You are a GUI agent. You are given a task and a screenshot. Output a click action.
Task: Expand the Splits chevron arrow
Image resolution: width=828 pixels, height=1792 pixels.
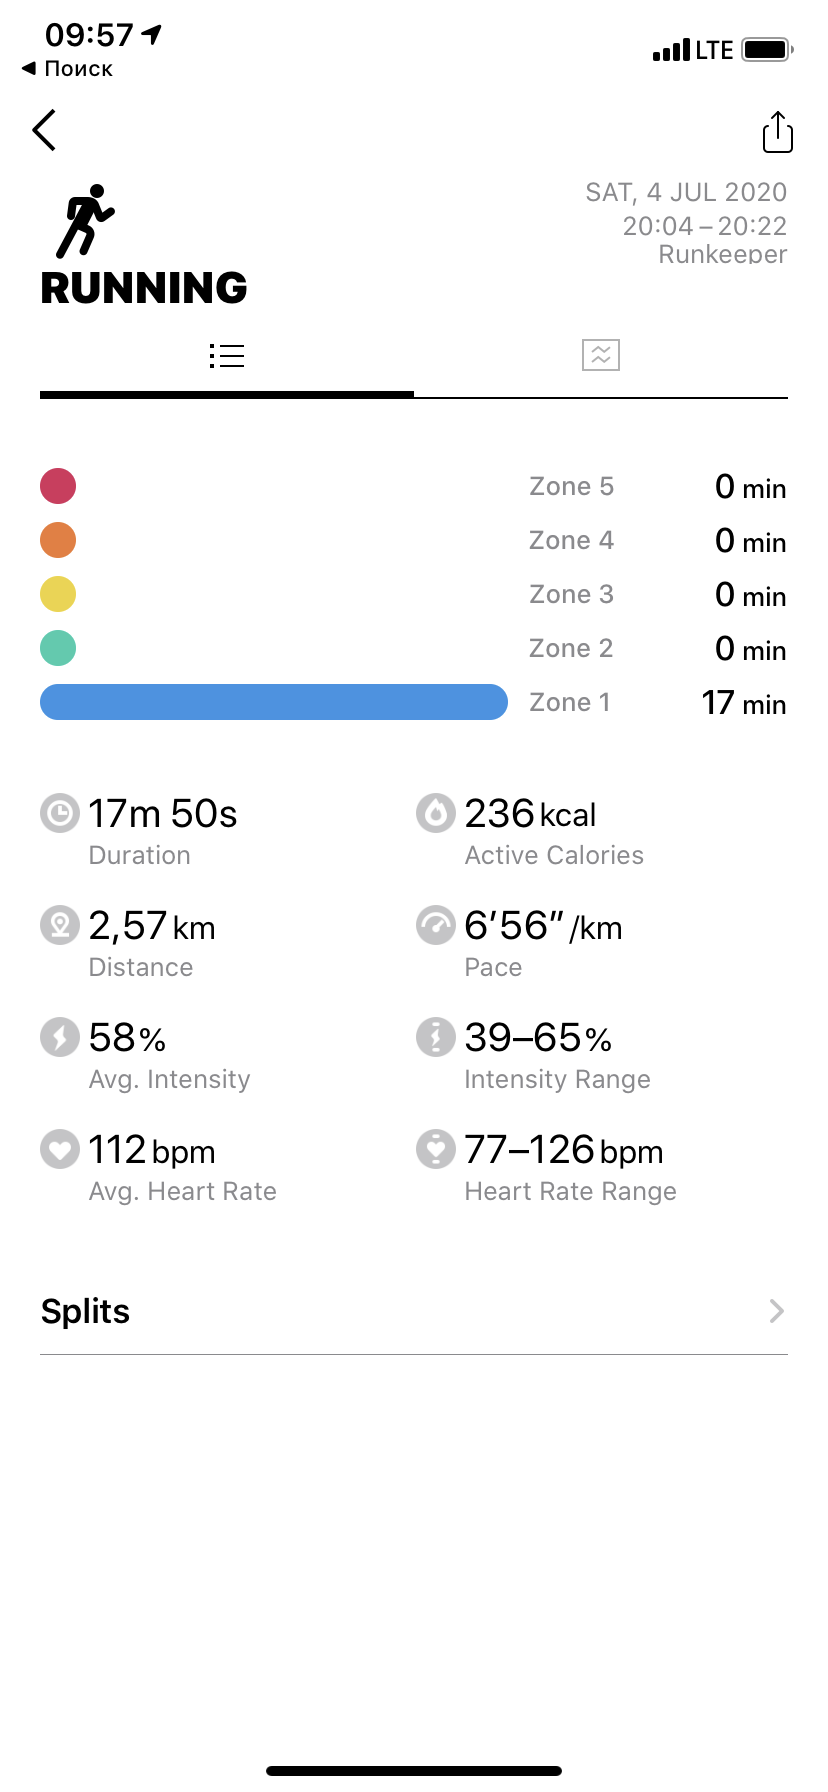coord(776,1311)
